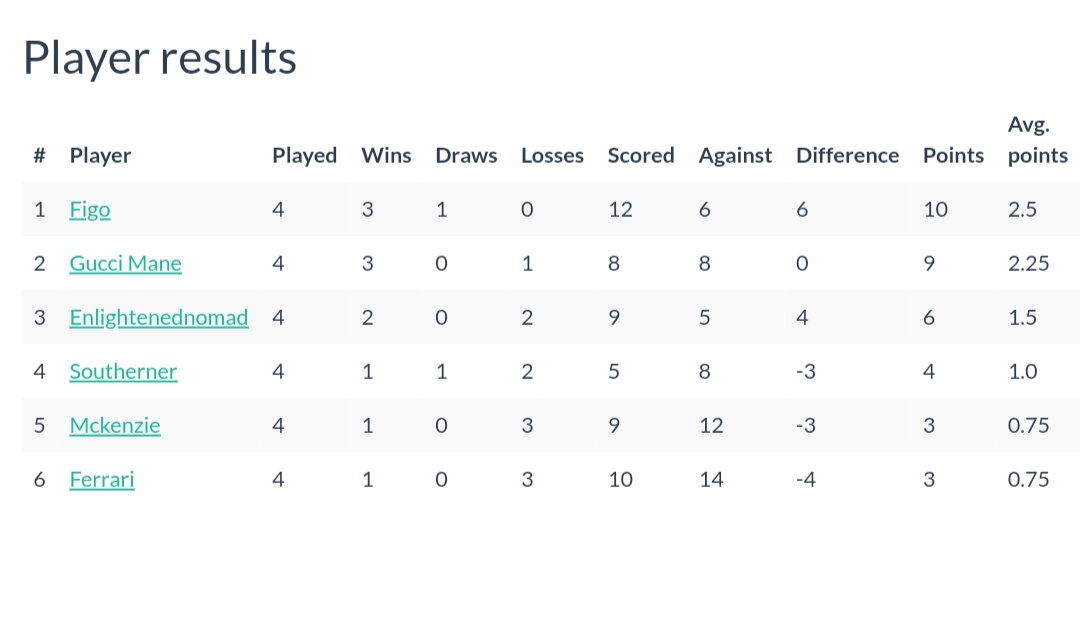The width and height of the screenshot is (1080, 627).
Task: Click the Losses column header
Action: point(552,155)
